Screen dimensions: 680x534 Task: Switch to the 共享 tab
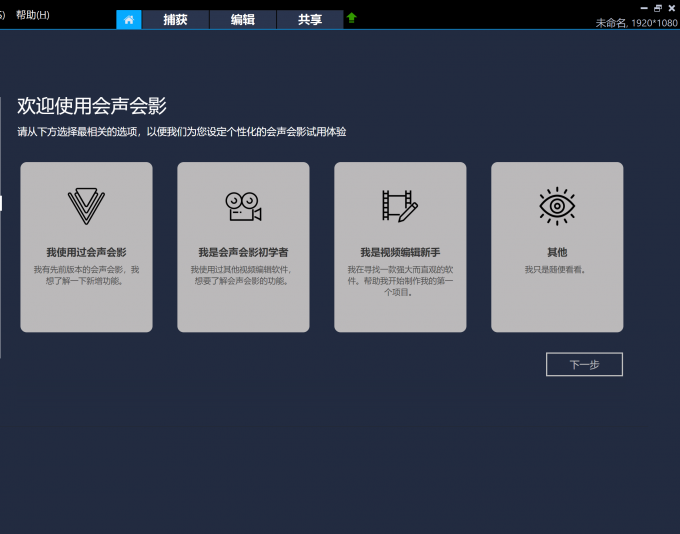[310, 20]
